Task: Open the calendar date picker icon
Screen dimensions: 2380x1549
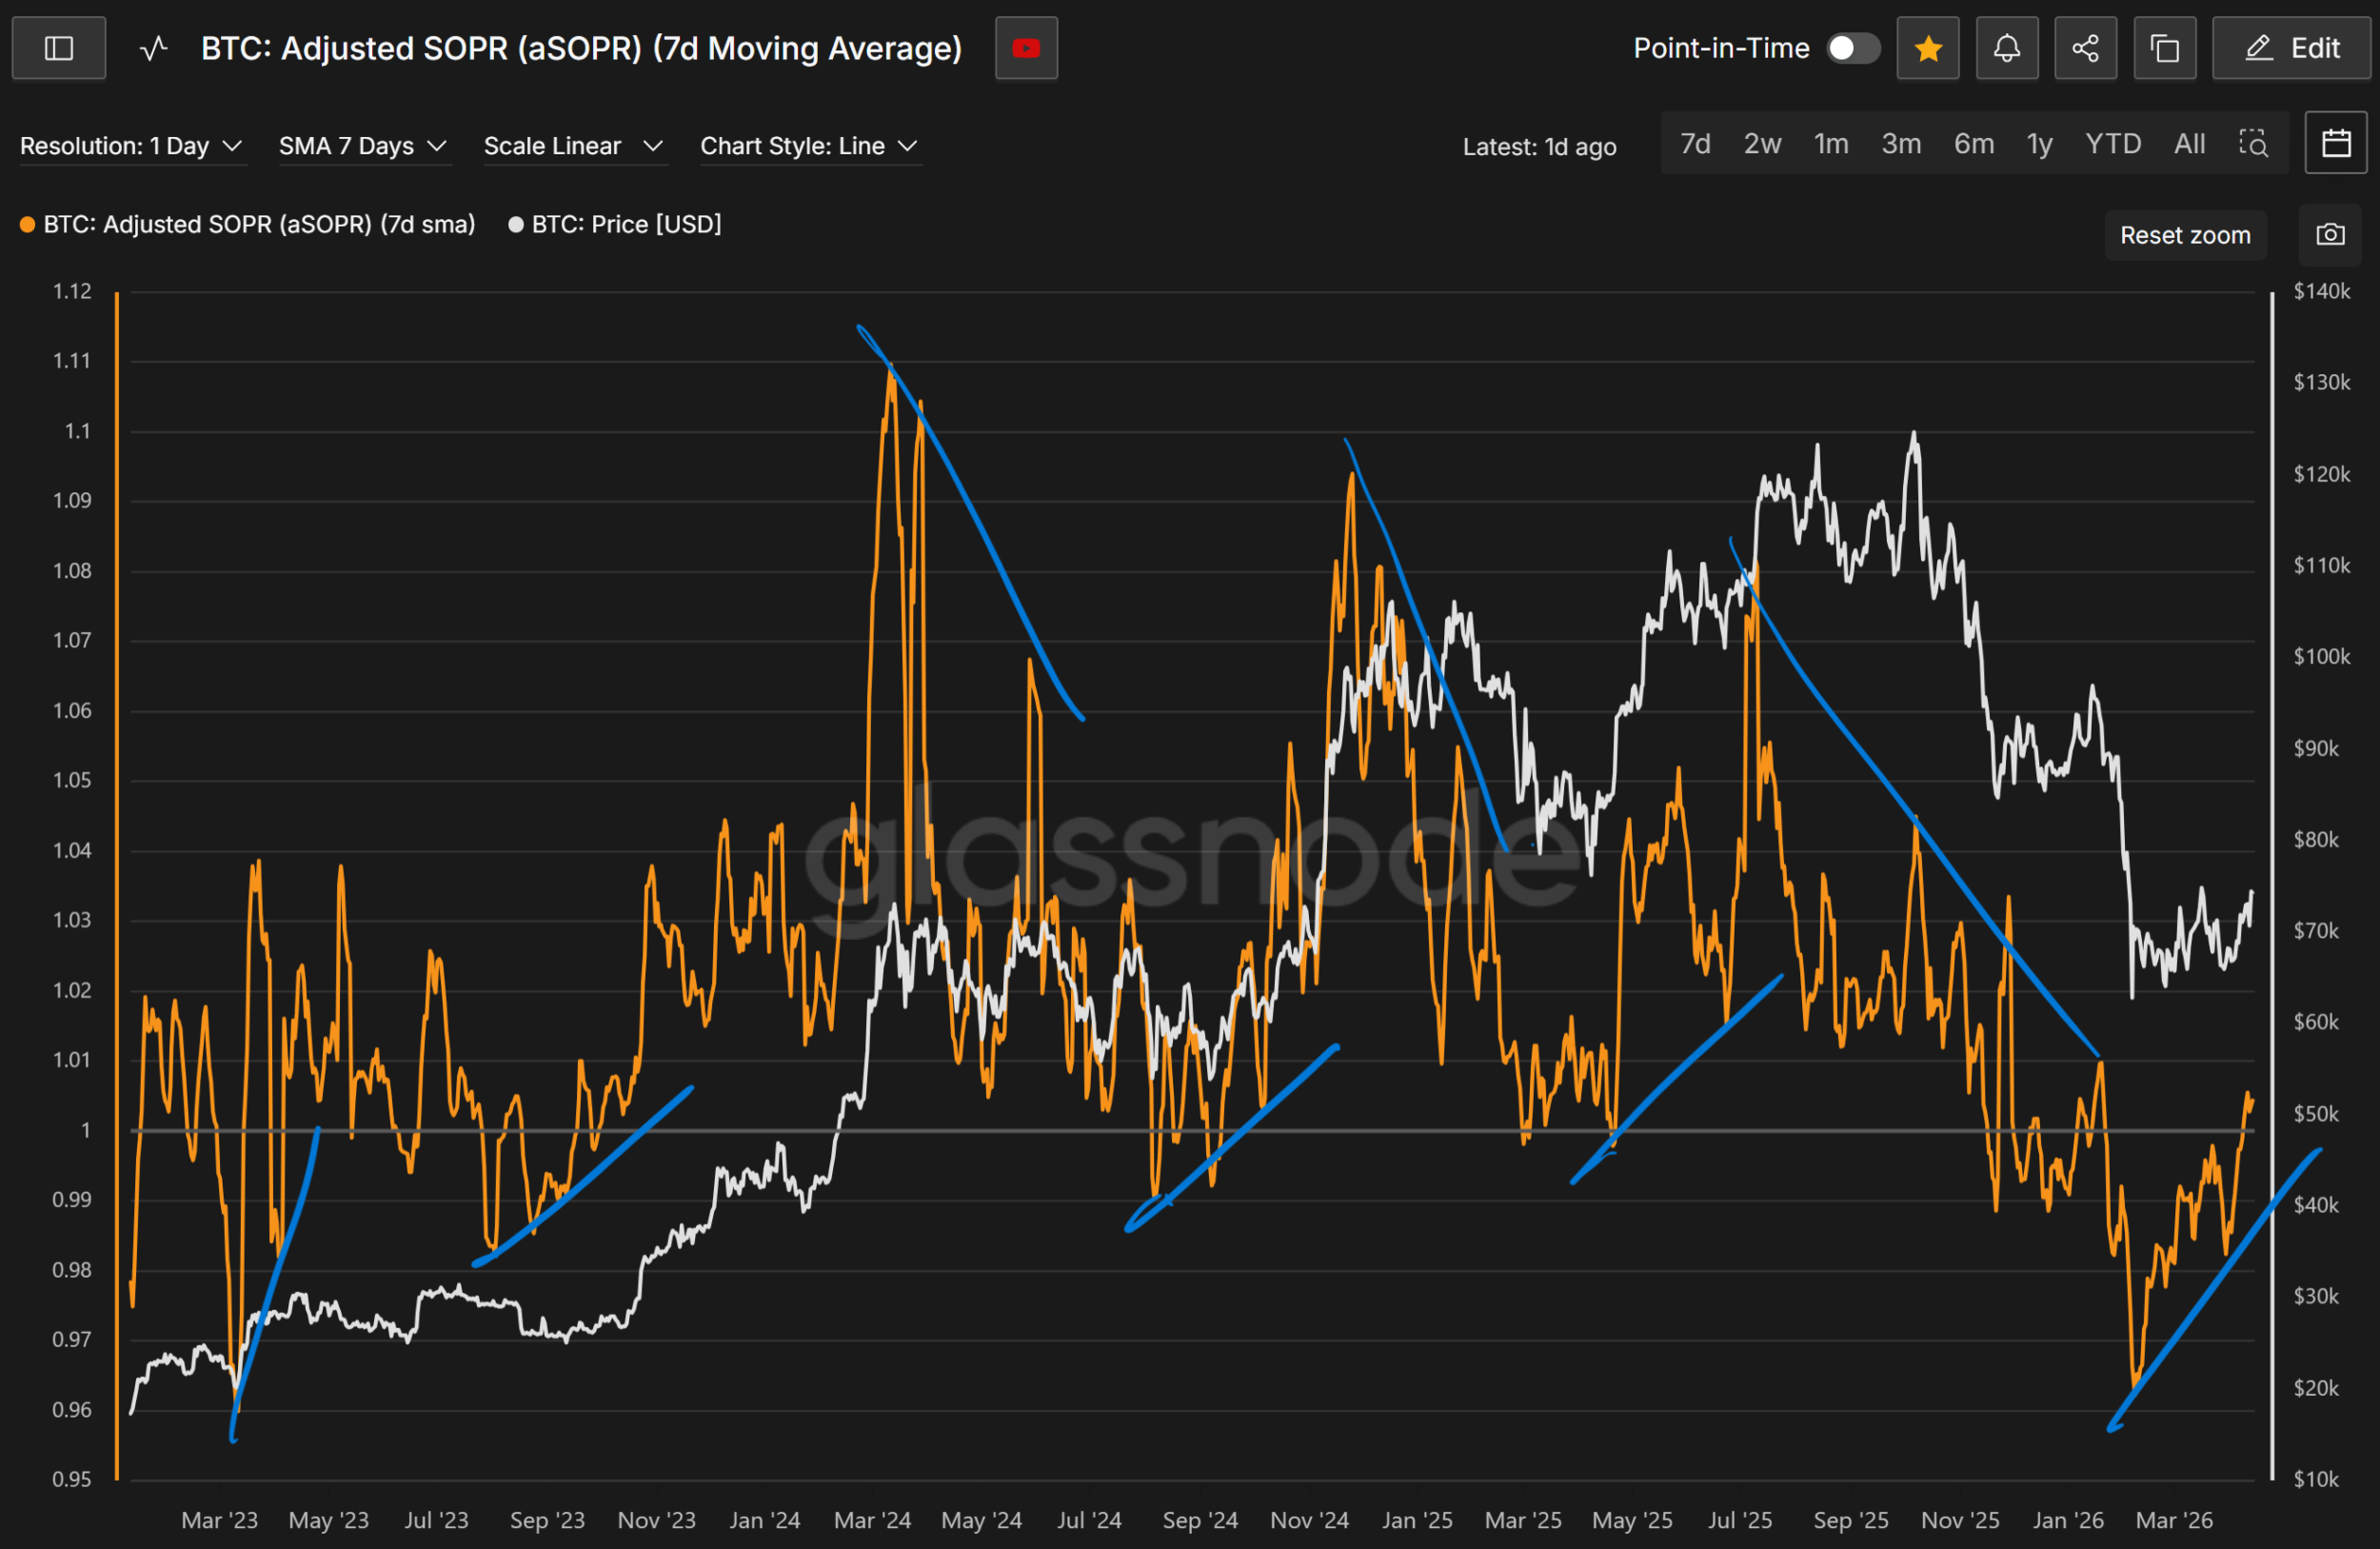Action: pyautogui.click(x=2336, y=143)
